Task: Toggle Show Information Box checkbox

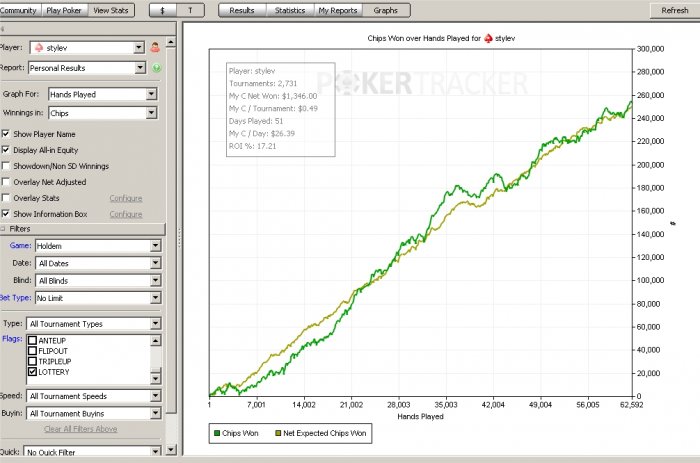Action: (5, 214)
